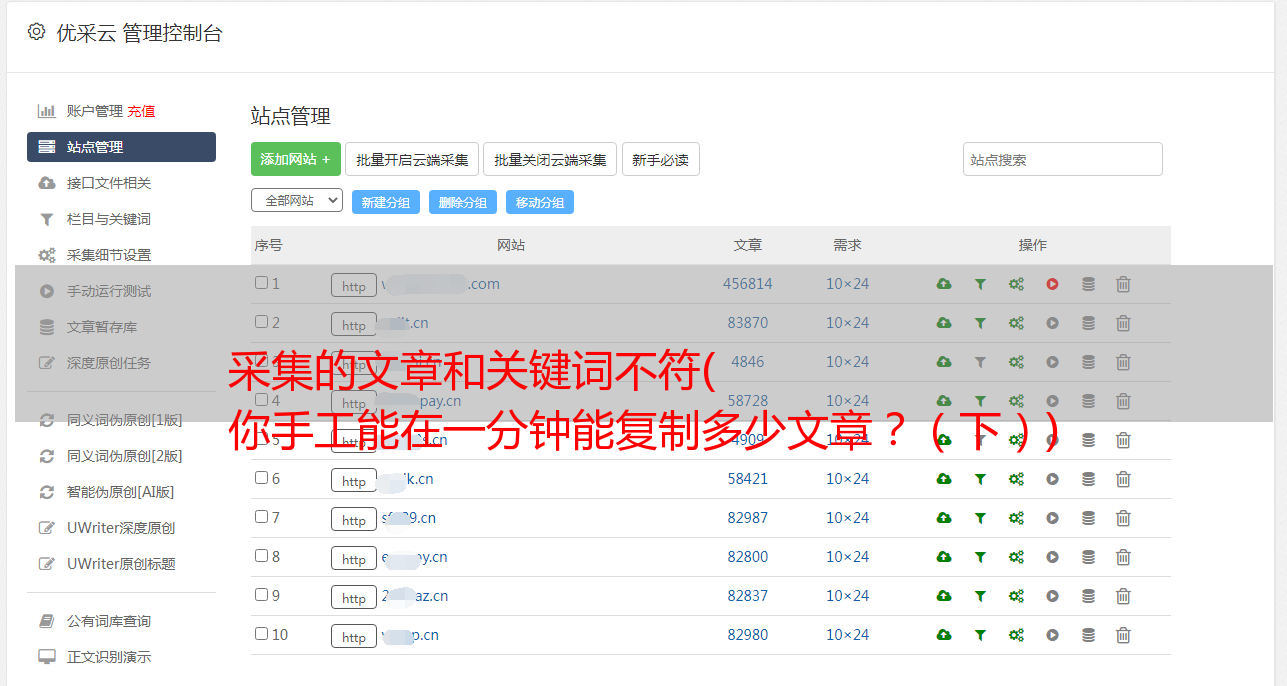Open the 全部网站 group dropdown
Viewport: 1287px width, 686px height.
tap(297, 201)
